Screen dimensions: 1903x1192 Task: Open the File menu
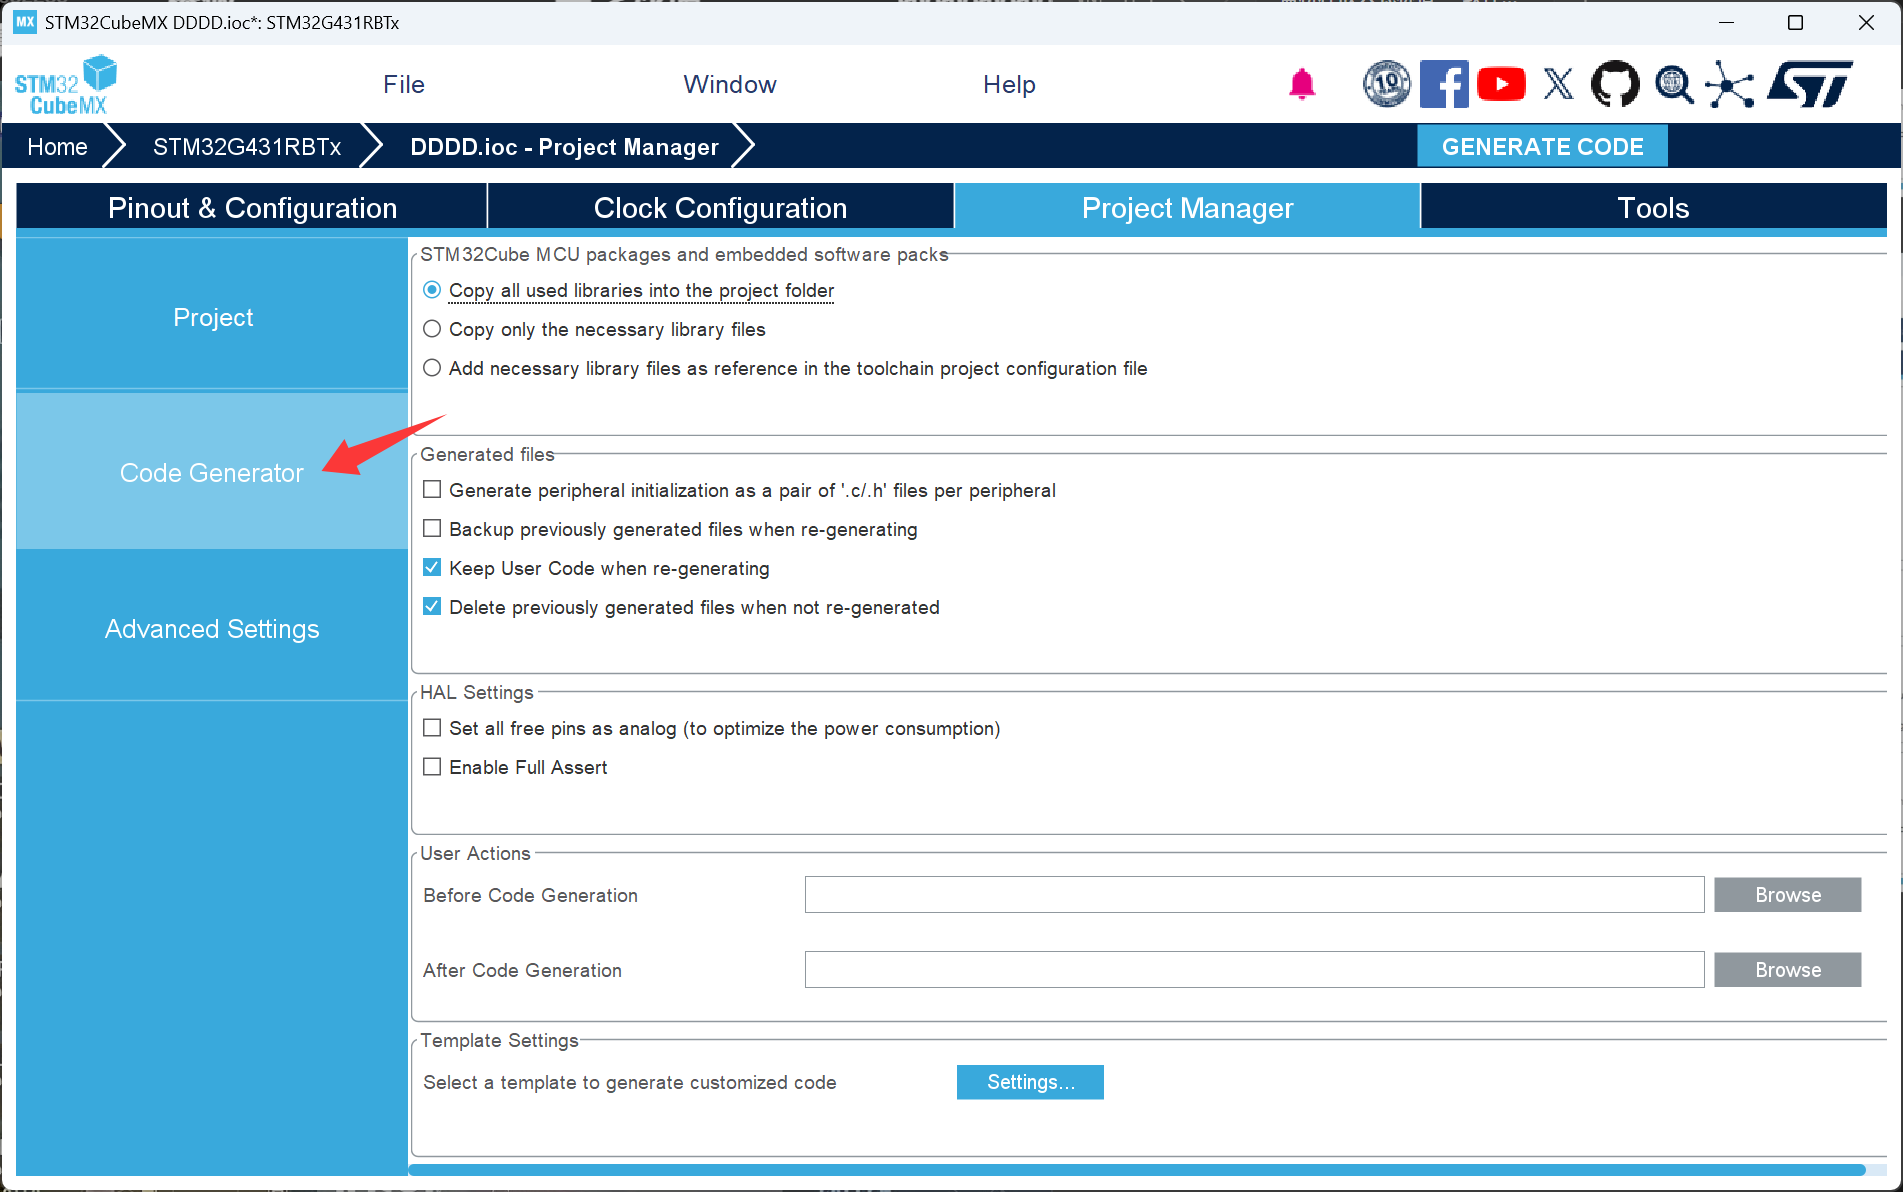(x=404, y=85)
